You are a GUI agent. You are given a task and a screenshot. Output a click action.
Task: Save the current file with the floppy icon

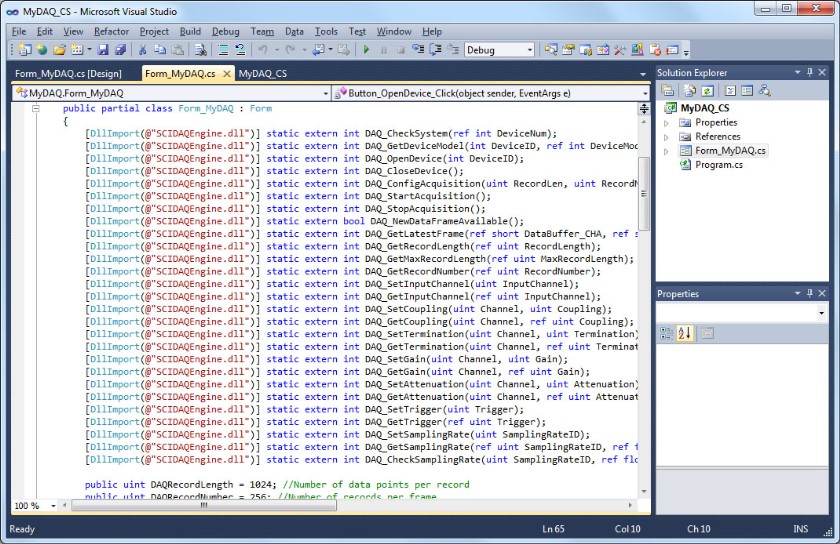pos(103,50)
